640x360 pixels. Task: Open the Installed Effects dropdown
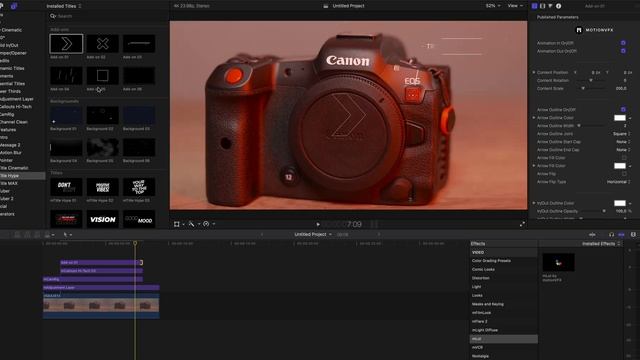tap(600, 244)
